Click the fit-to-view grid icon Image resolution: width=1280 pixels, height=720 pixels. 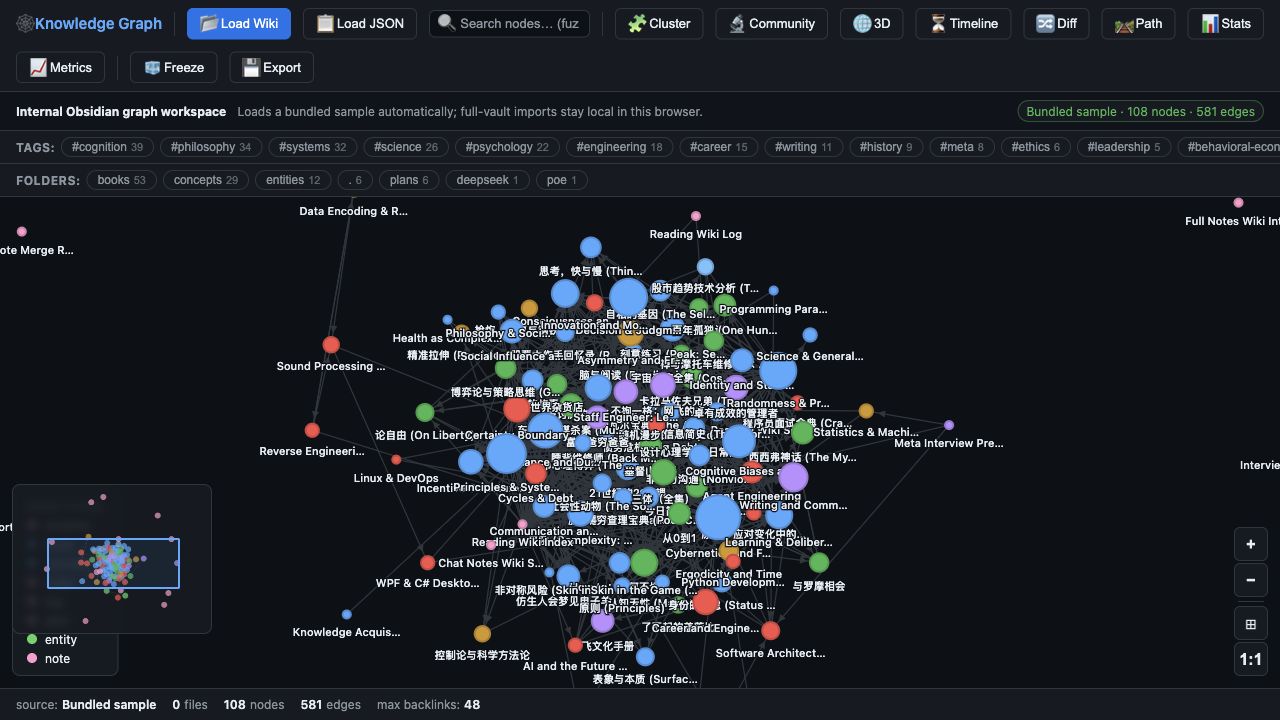click(1250, 624)
